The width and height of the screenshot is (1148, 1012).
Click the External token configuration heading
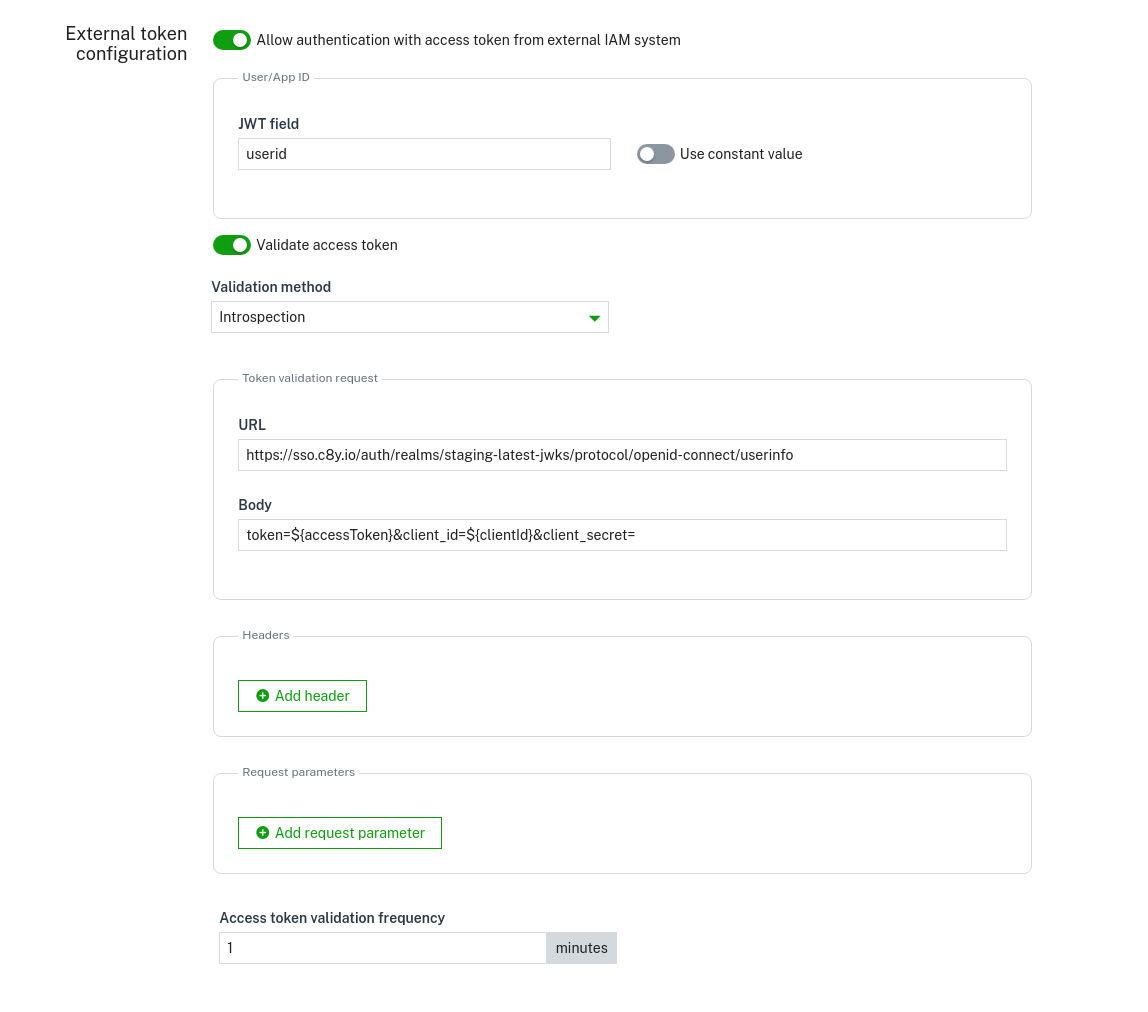point(126,44)
